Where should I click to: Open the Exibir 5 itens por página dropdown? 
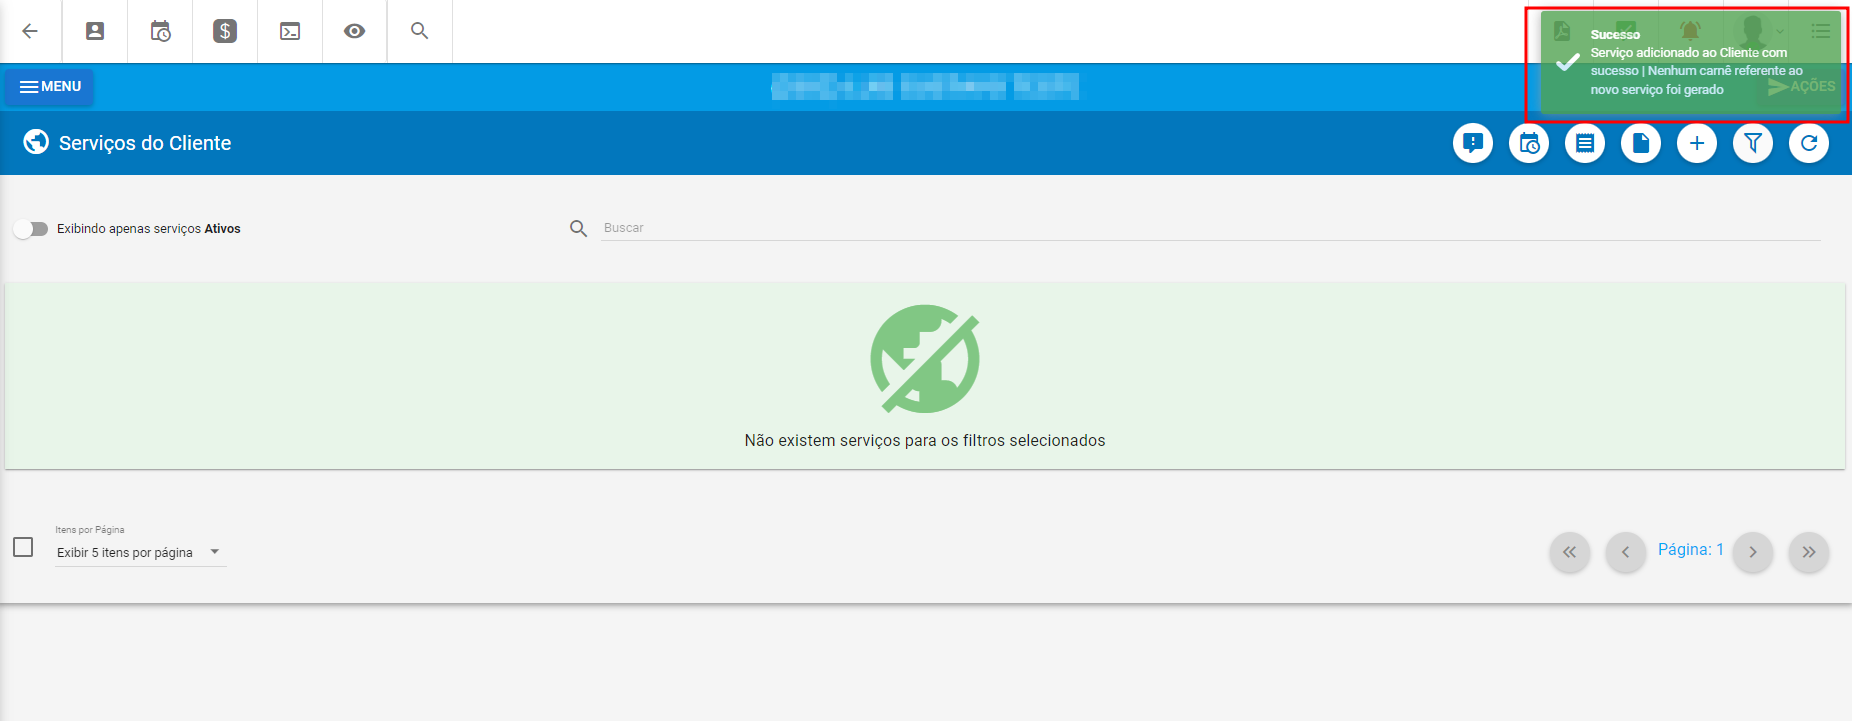coord(140,552)
